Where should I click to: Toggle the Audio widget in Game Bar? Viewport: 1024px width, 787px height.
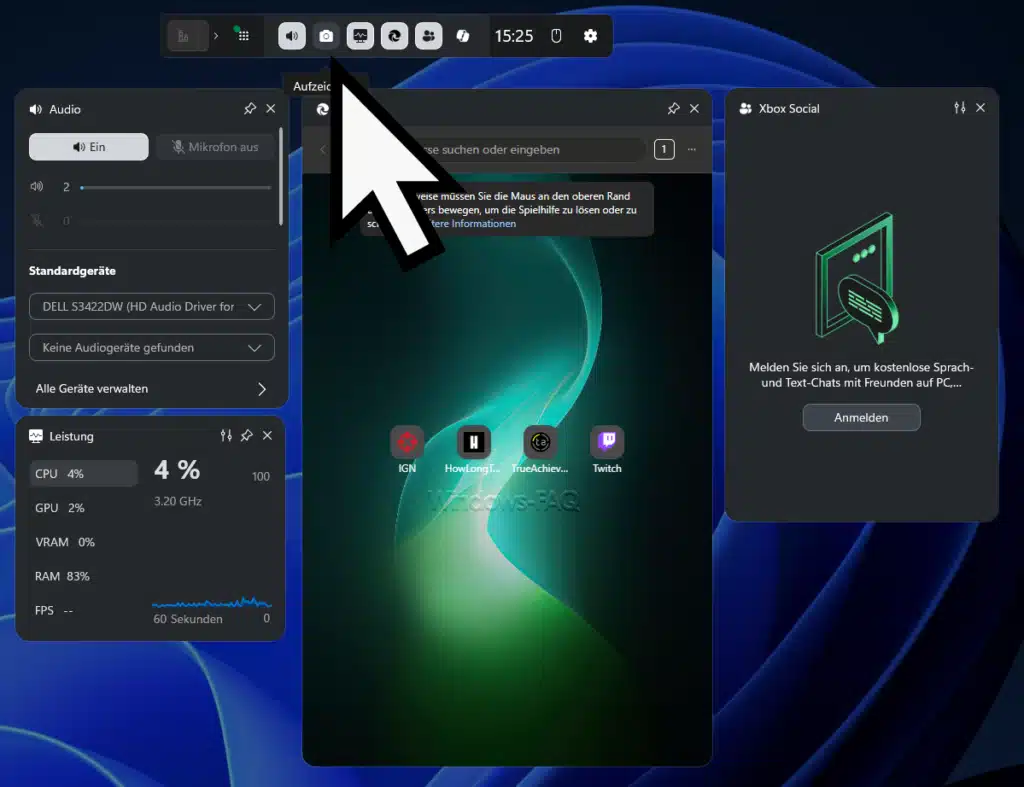292,36
